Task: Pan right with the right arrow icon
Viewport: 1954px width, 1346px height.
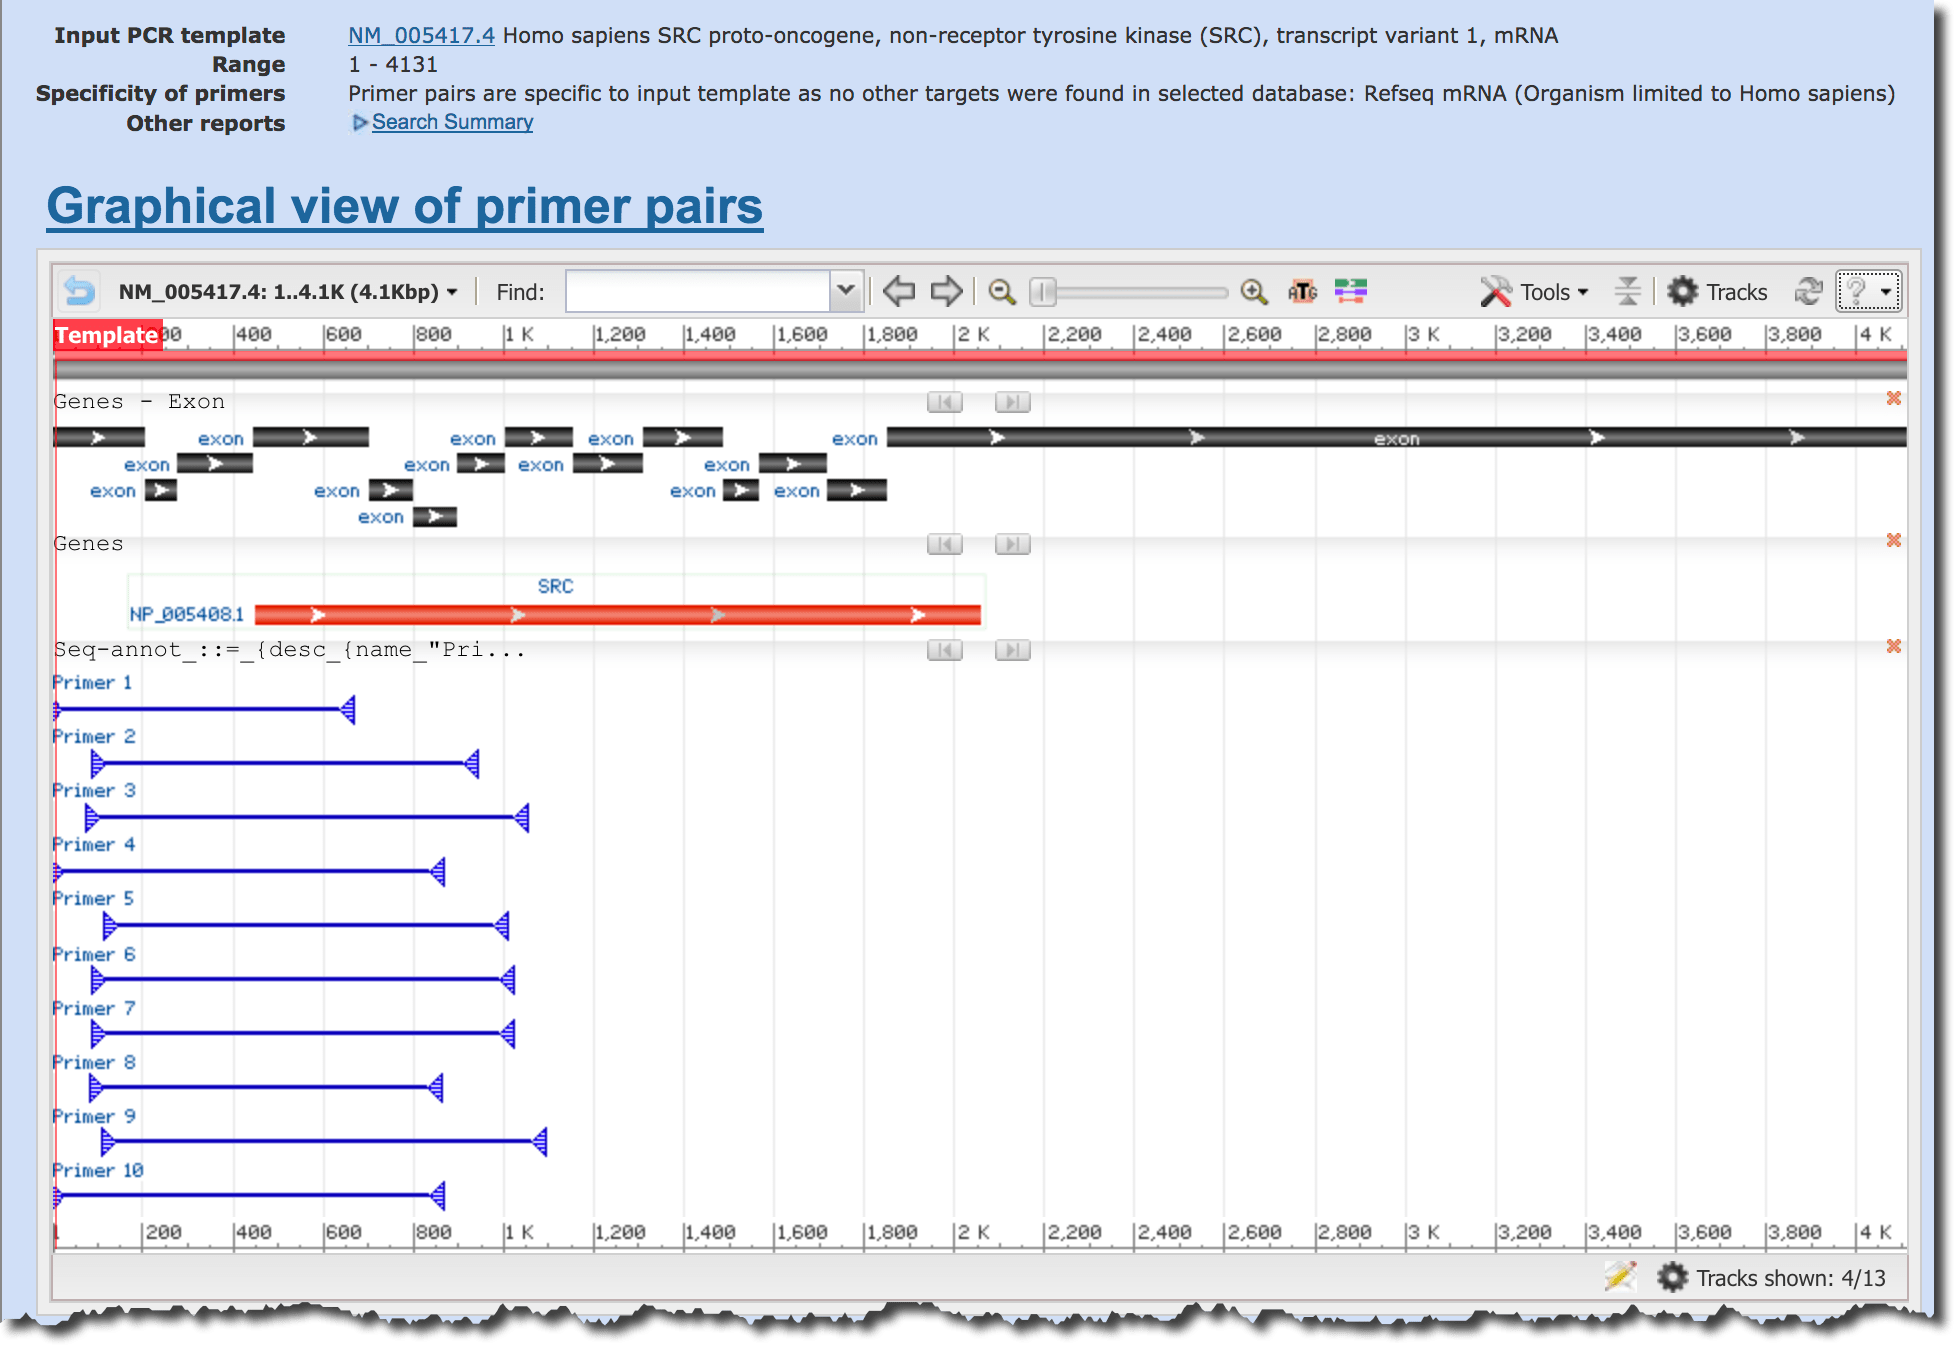Action: tap(946, 291)
